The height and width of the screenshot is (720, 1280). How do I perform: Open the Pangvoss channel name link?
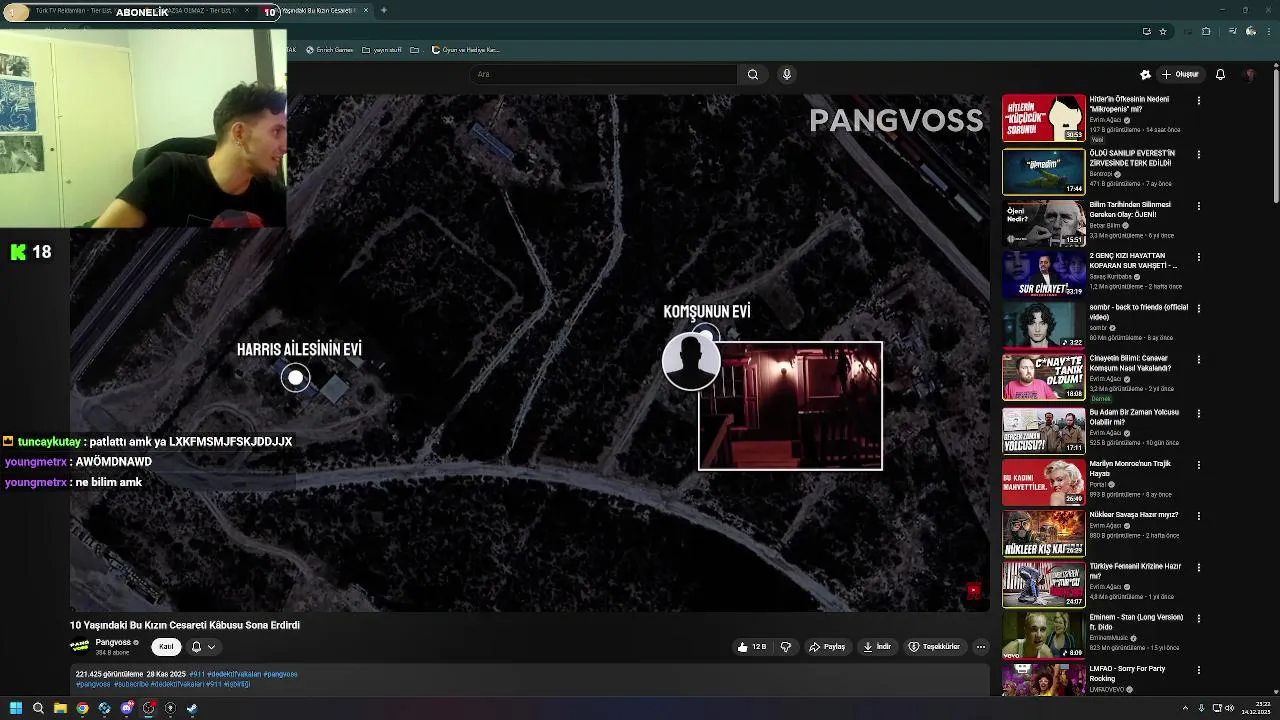113,642
